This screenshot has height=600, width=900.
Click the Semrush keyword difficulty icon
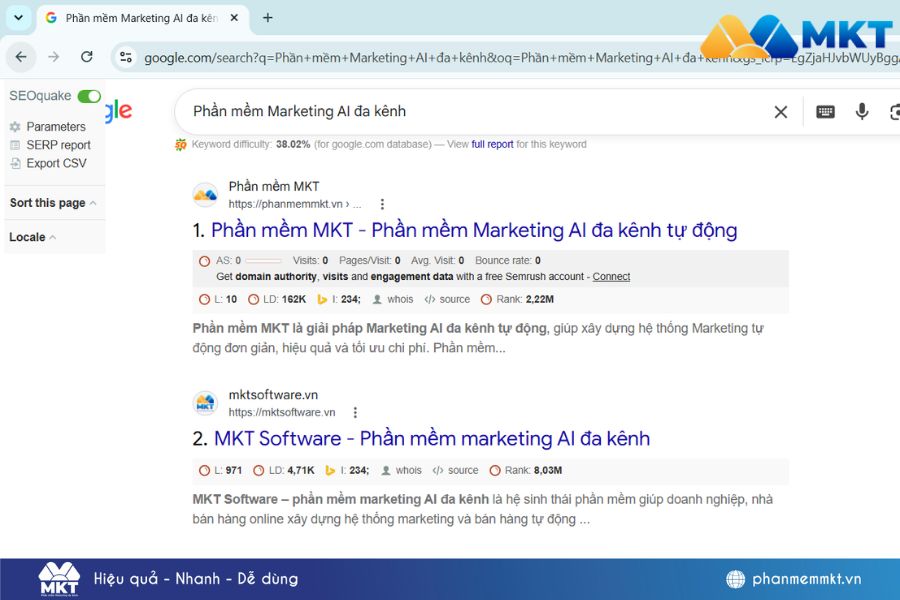point(181,145)
